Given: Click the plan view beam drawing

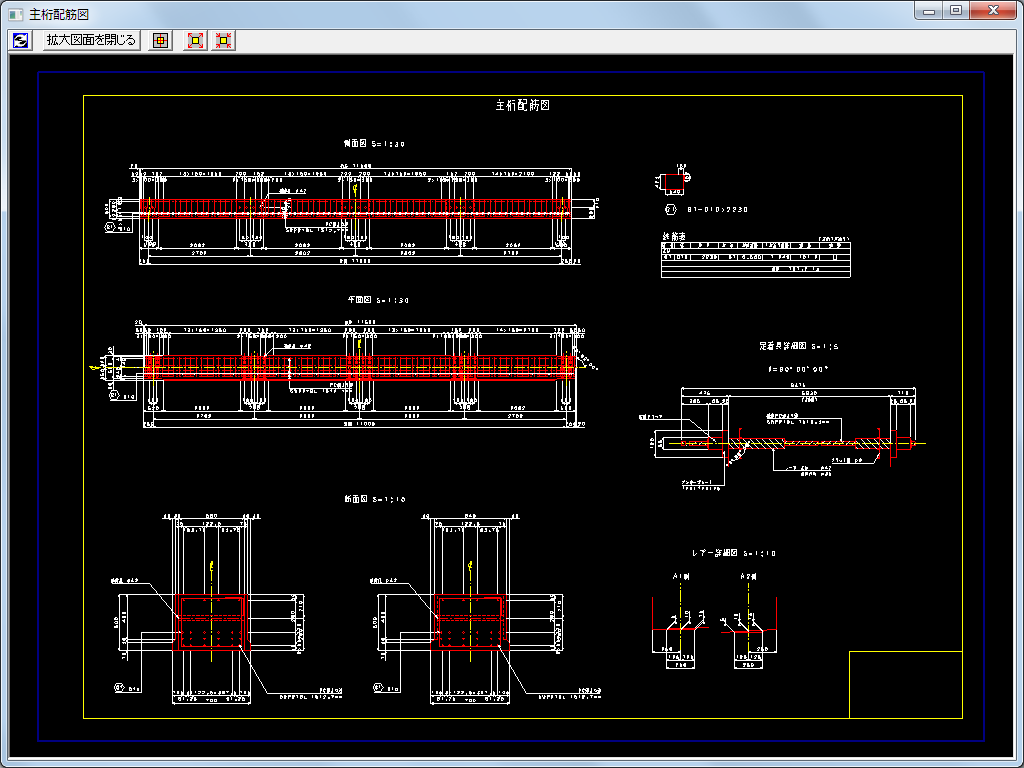Looking at the screenshot, I should tap(360, 366).
